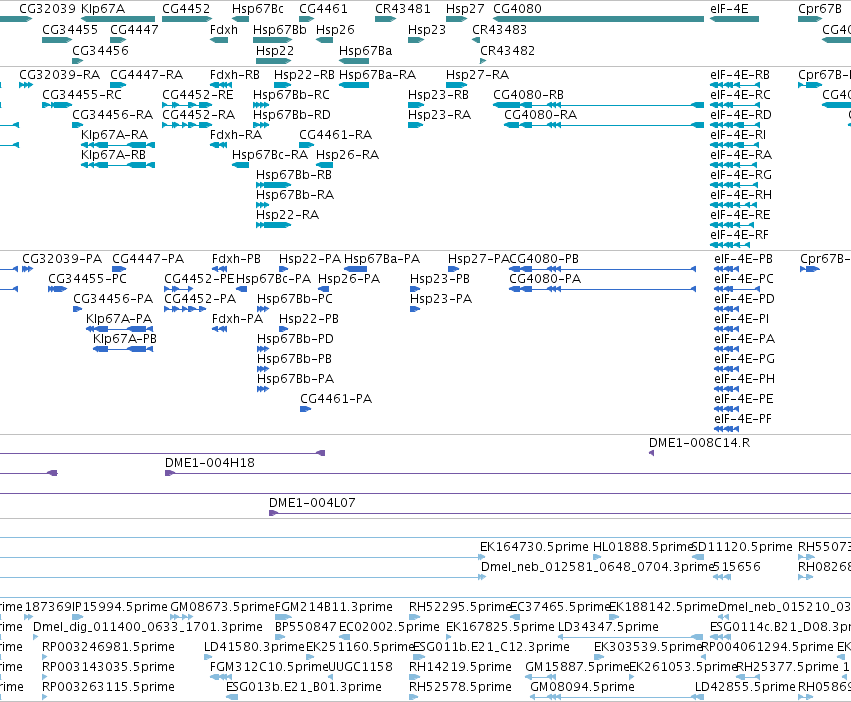Click transcript label Hsp27-RA
Image resolution: width=851 pixels, height=702 pixels.
pyautogui.click(x=477, y=74)
